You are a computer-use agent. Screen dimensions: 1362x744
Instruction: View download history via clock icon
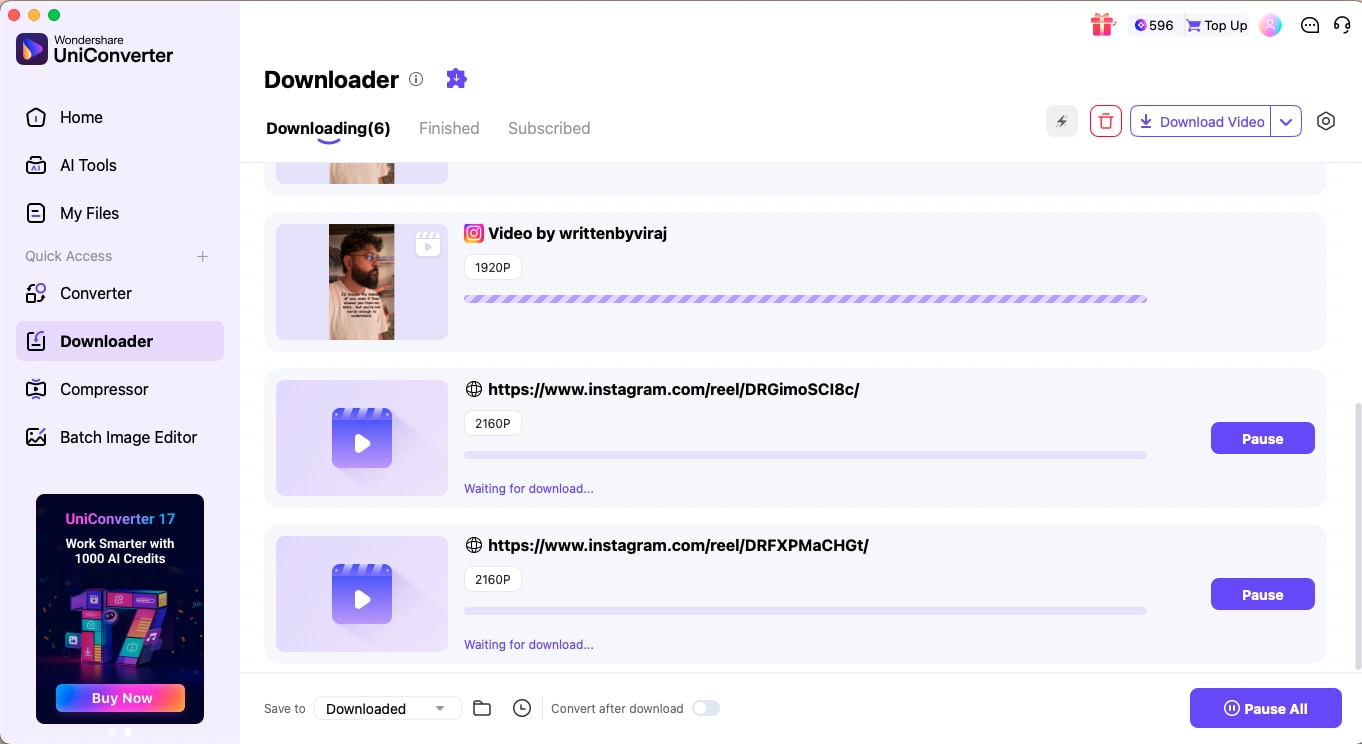[x=521, y=707]
